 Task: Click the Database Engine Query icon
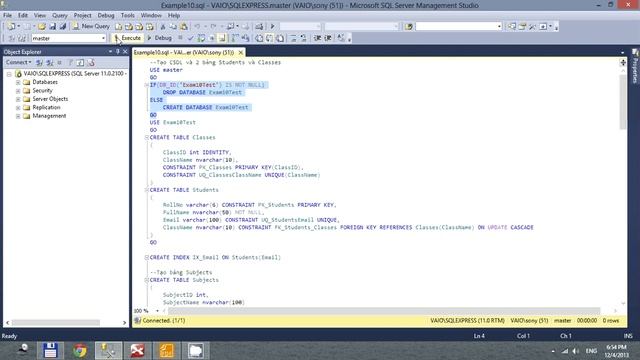pos(118,27)
